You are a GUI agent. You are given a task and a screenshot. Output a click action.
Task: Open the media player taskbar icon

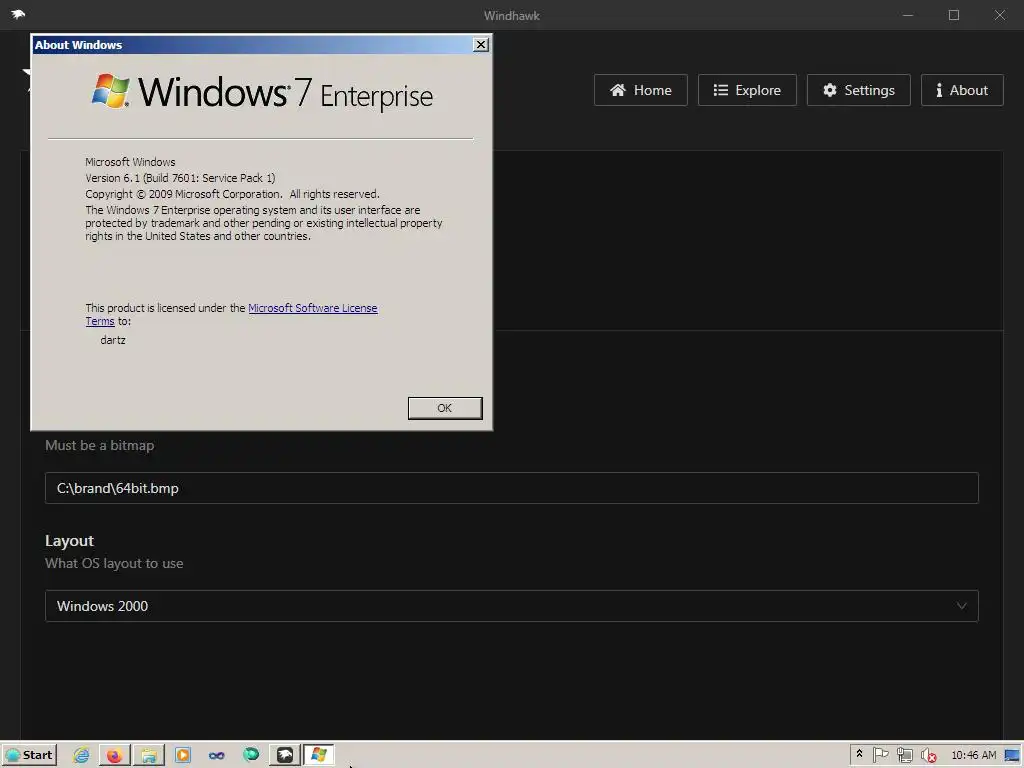(183, 755)
